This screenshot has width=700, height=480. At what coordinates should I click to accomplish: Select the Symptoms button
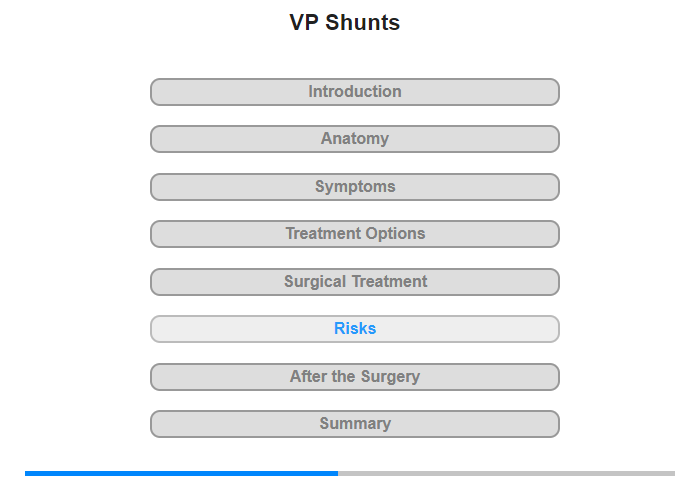click(x=354, y=187)
